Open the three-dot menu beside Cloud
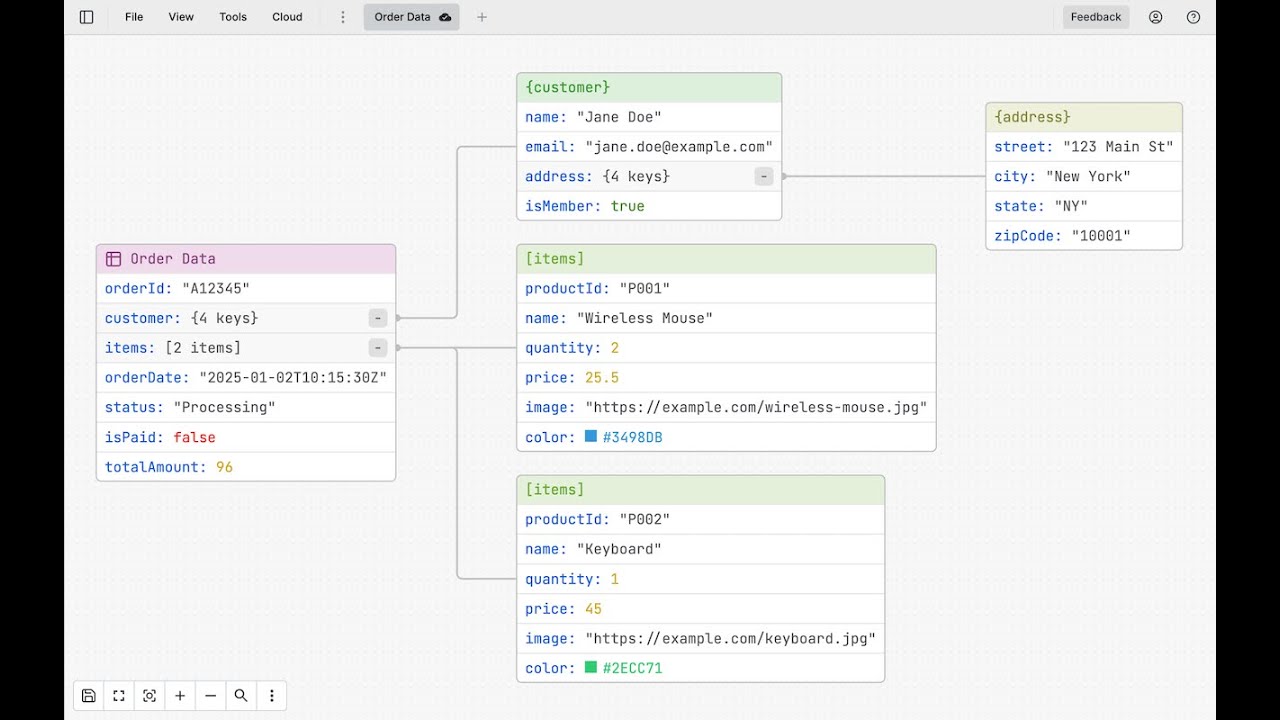Viewport: 1280px width, 720px height. point(343,17)
